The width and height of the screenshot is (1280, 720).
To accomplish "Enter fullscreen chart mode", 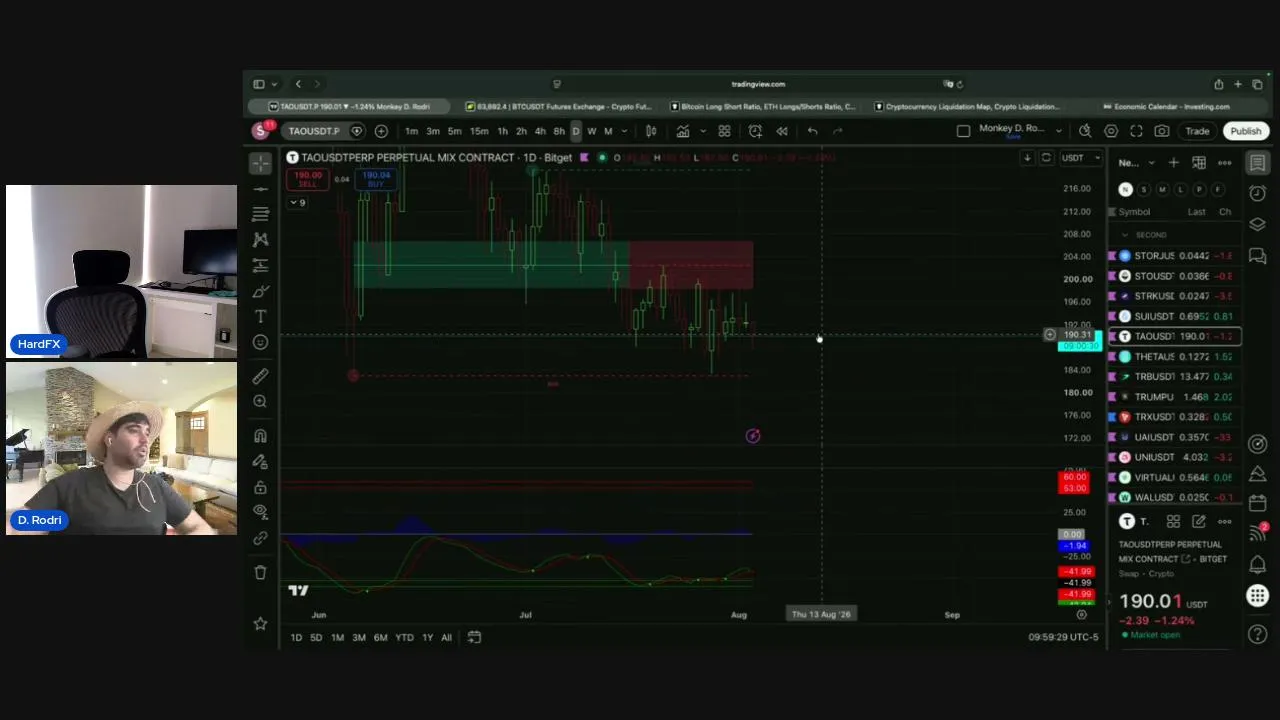I will (x=1136, y=131).
